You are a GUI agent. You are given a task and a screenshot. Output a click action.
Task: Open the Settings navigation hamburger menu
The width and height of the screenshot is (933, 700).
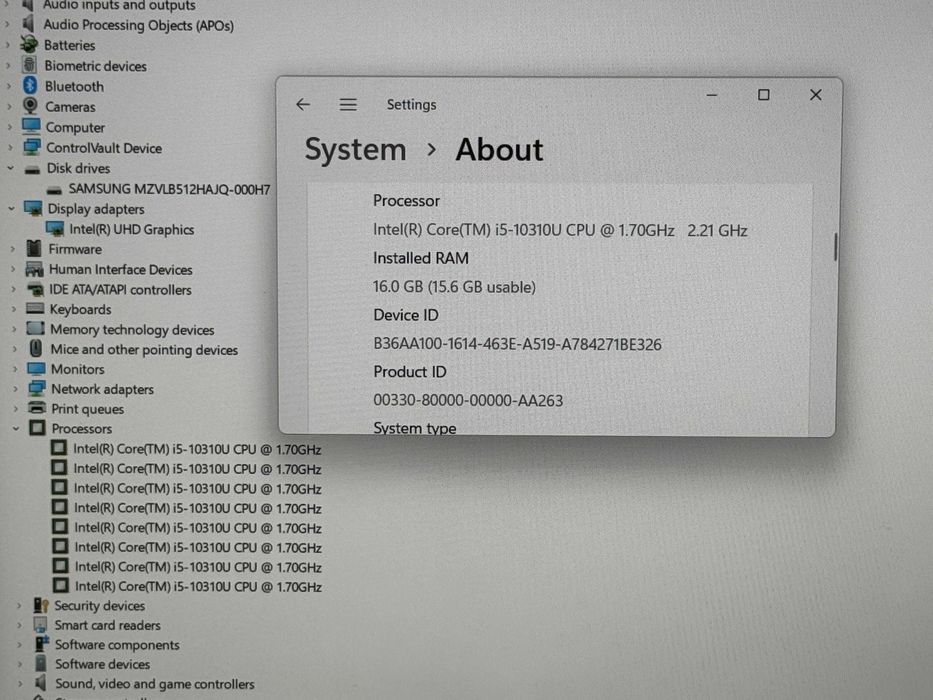click(x=348, y=105)
